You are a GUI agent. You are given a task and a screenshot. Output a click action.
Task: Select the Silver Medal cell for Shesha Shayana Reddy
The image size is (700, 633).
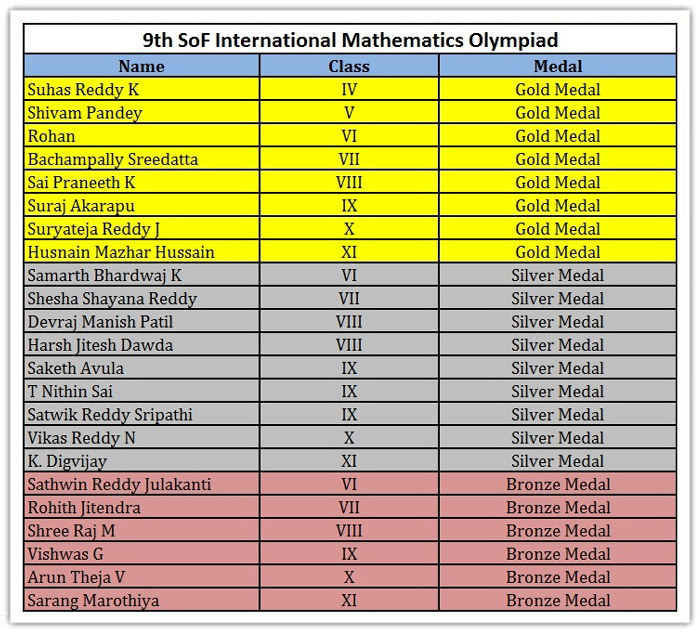coord(557,298)
